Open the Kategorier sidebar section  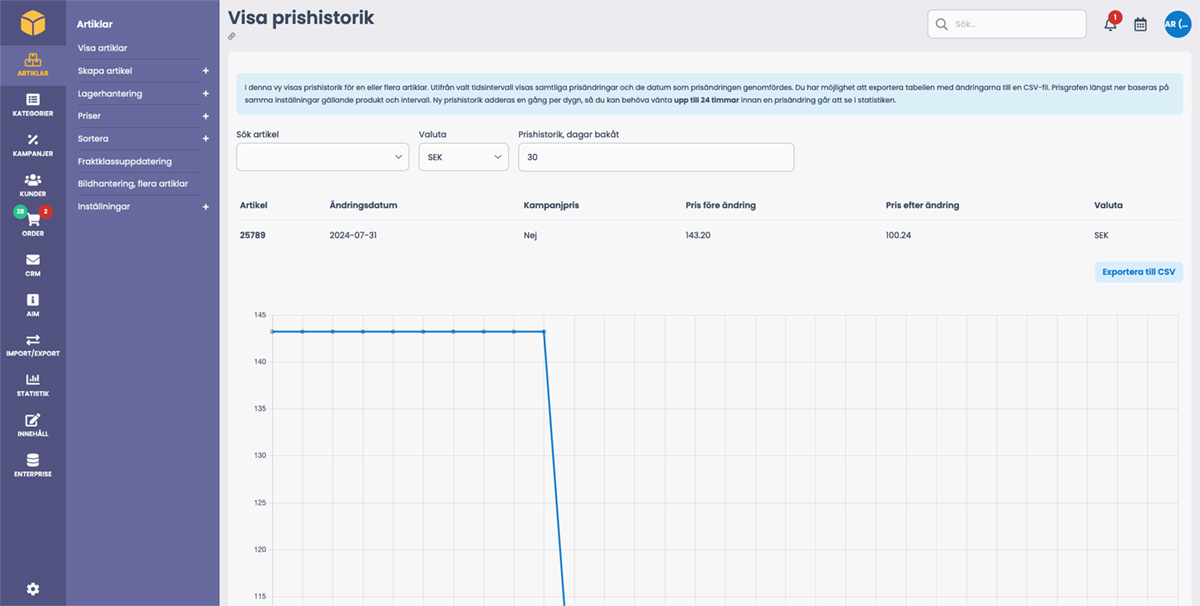(x=33, y=105)
